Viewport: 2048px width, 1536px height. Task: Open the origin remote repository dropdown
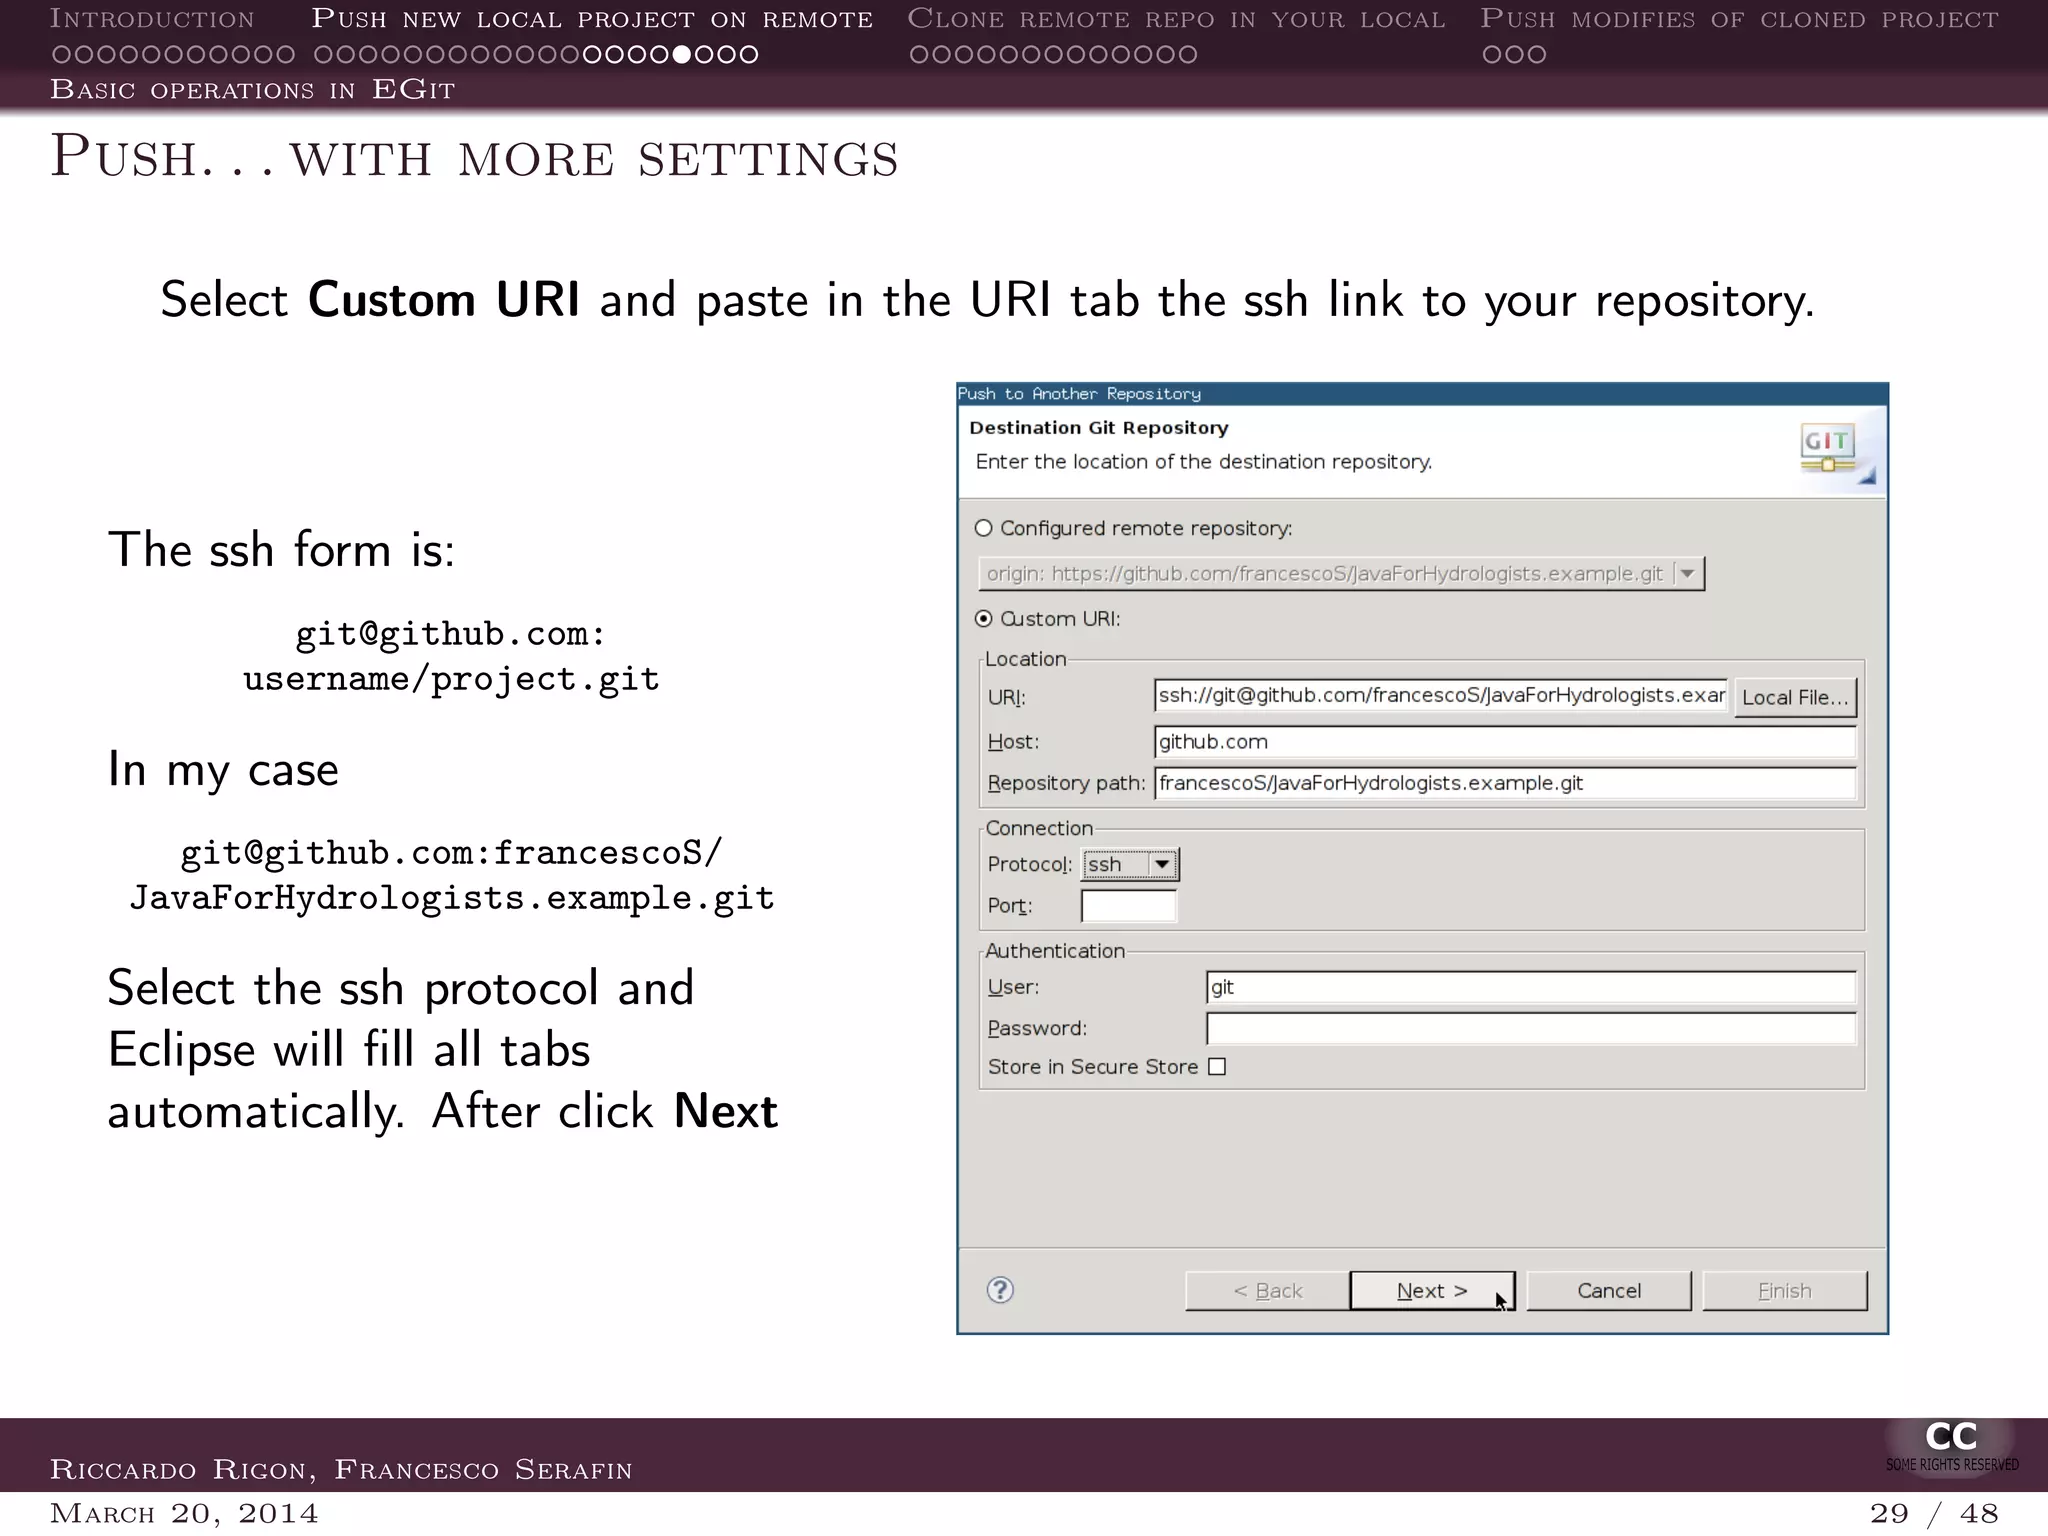pyautogui.click(x=1341, y=574)
